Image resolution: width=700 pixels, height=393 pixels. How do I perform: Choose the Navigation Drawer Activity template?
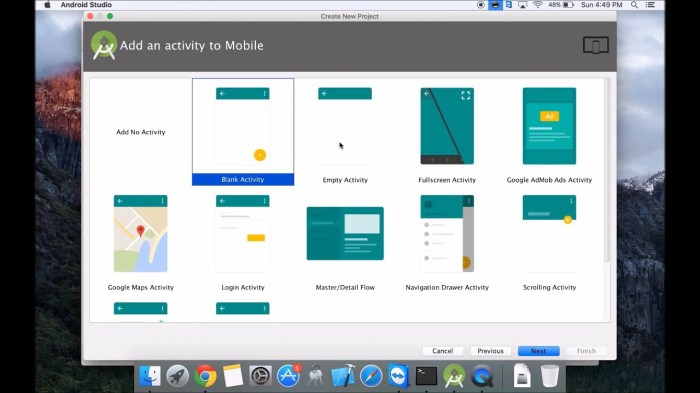(447, 239)
